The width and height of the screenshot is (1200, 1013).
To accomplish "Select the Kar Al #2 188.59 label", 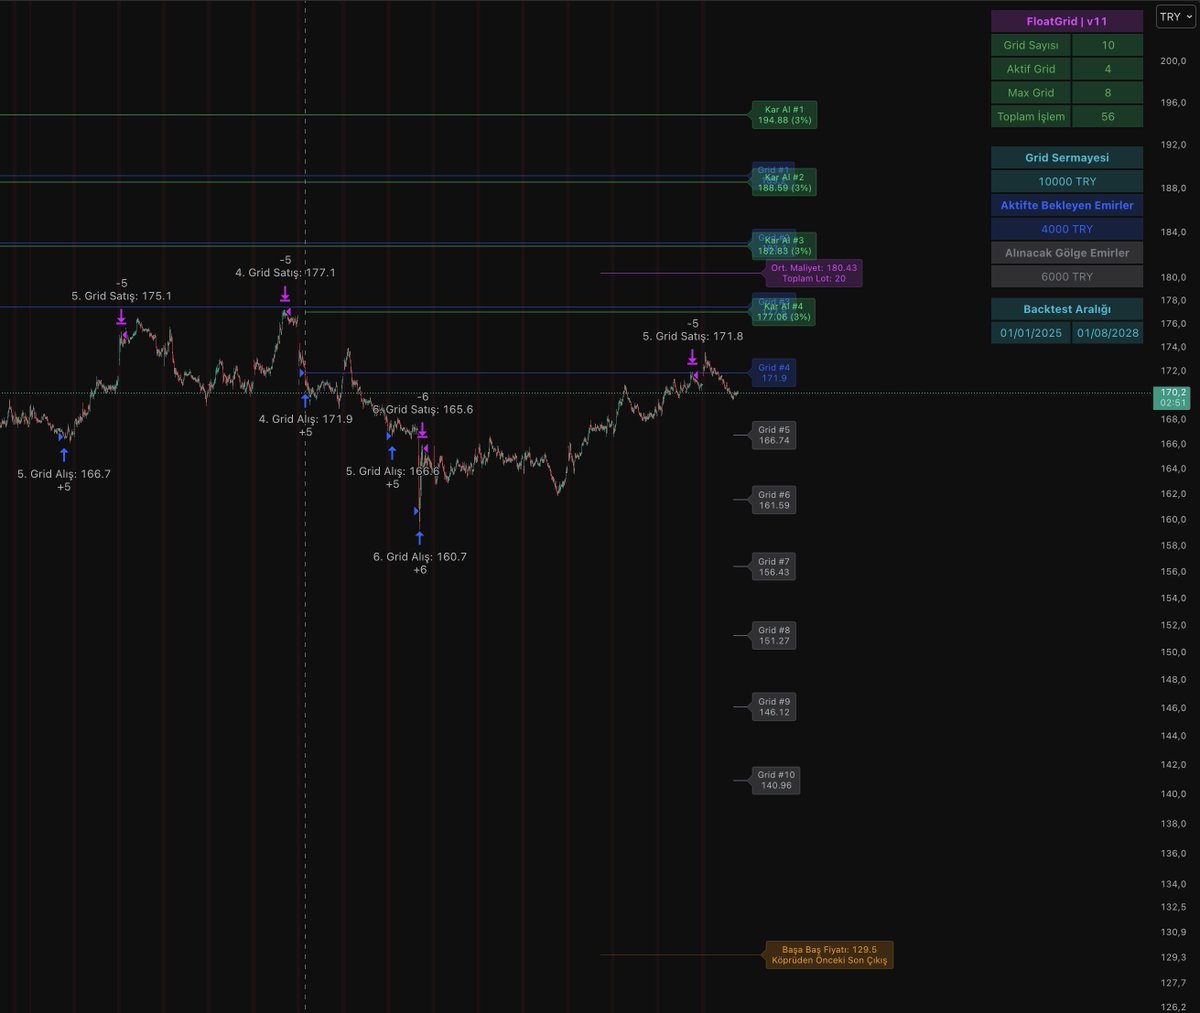I will tap(785, 182).
